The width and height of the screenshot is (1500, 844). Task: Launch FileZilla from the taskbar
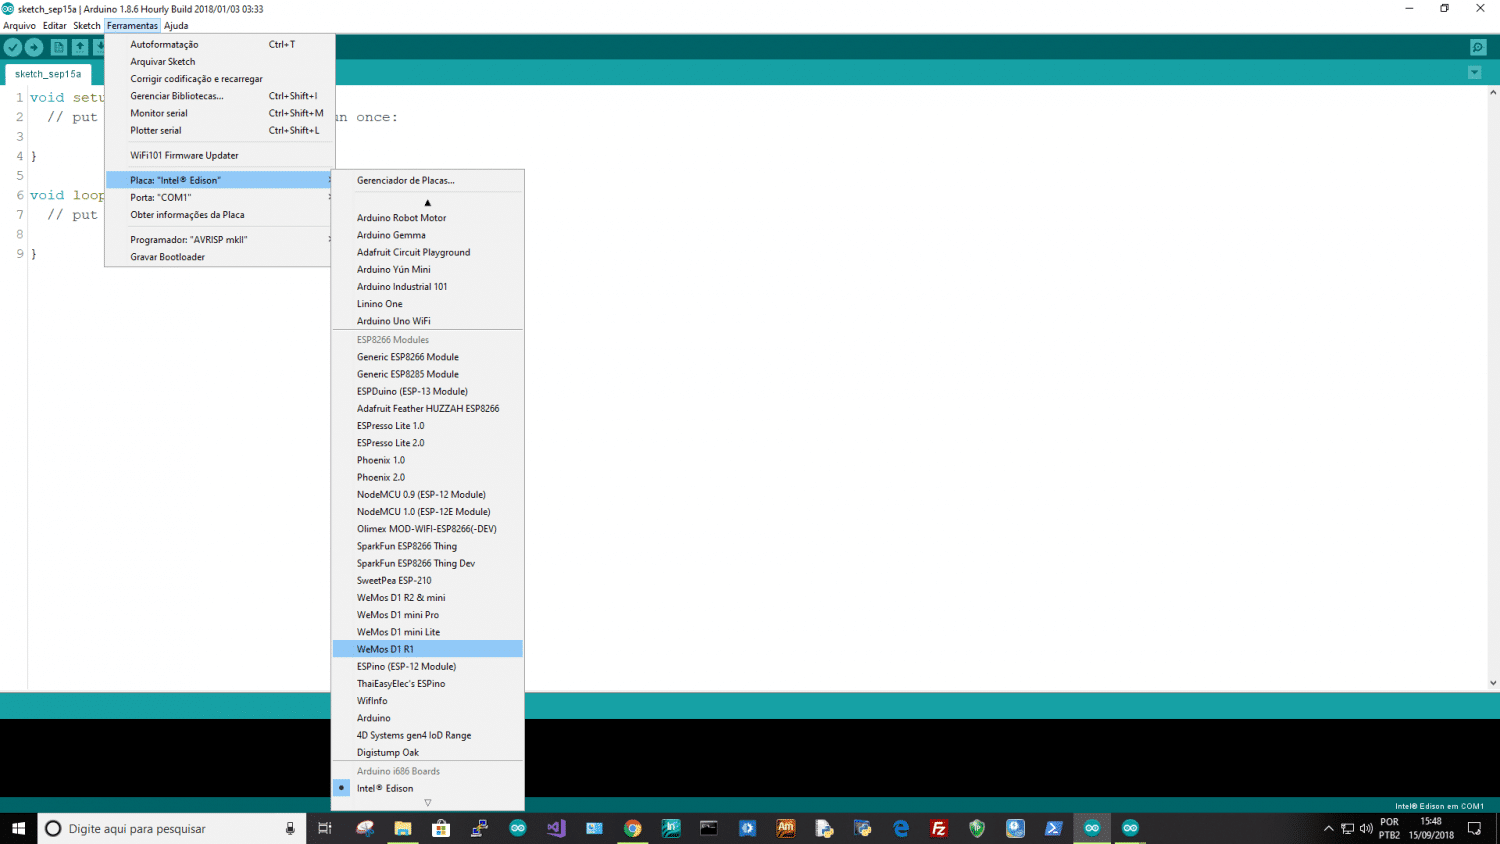click(938, 828)
